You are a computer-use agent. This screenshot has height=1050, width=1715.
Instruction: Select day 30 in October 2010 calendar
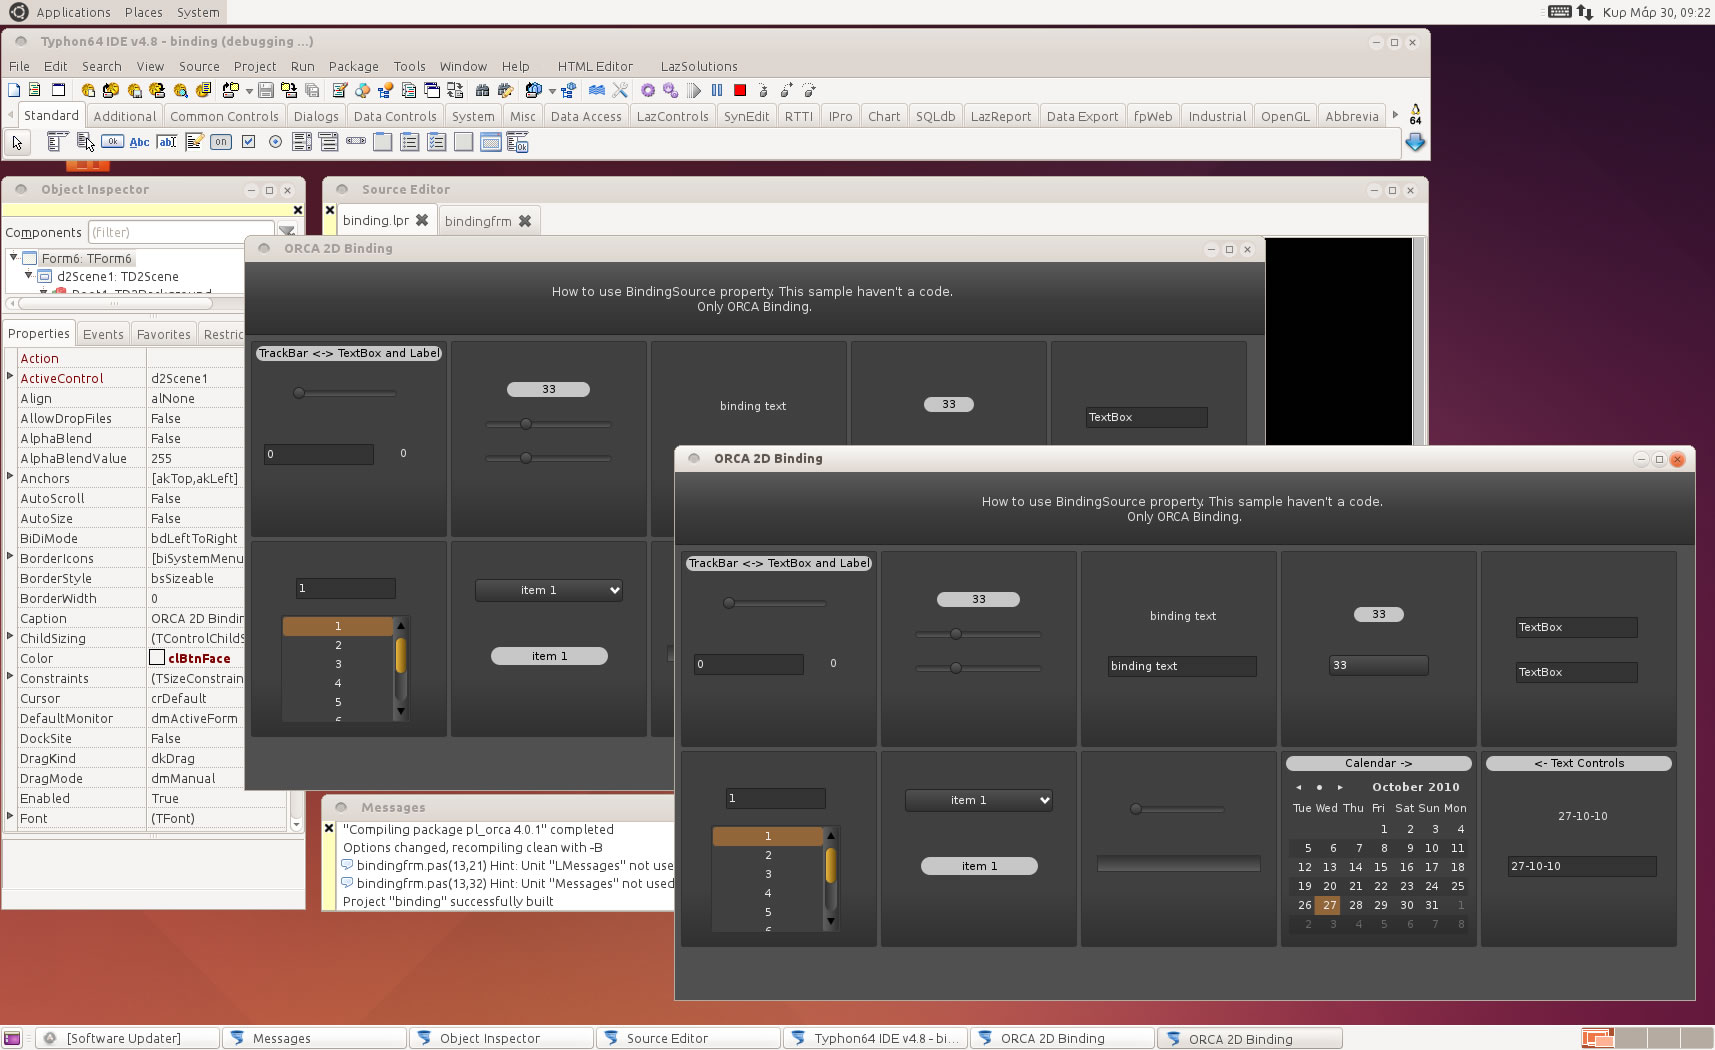pyautogui.click(x=1407, y=905)
